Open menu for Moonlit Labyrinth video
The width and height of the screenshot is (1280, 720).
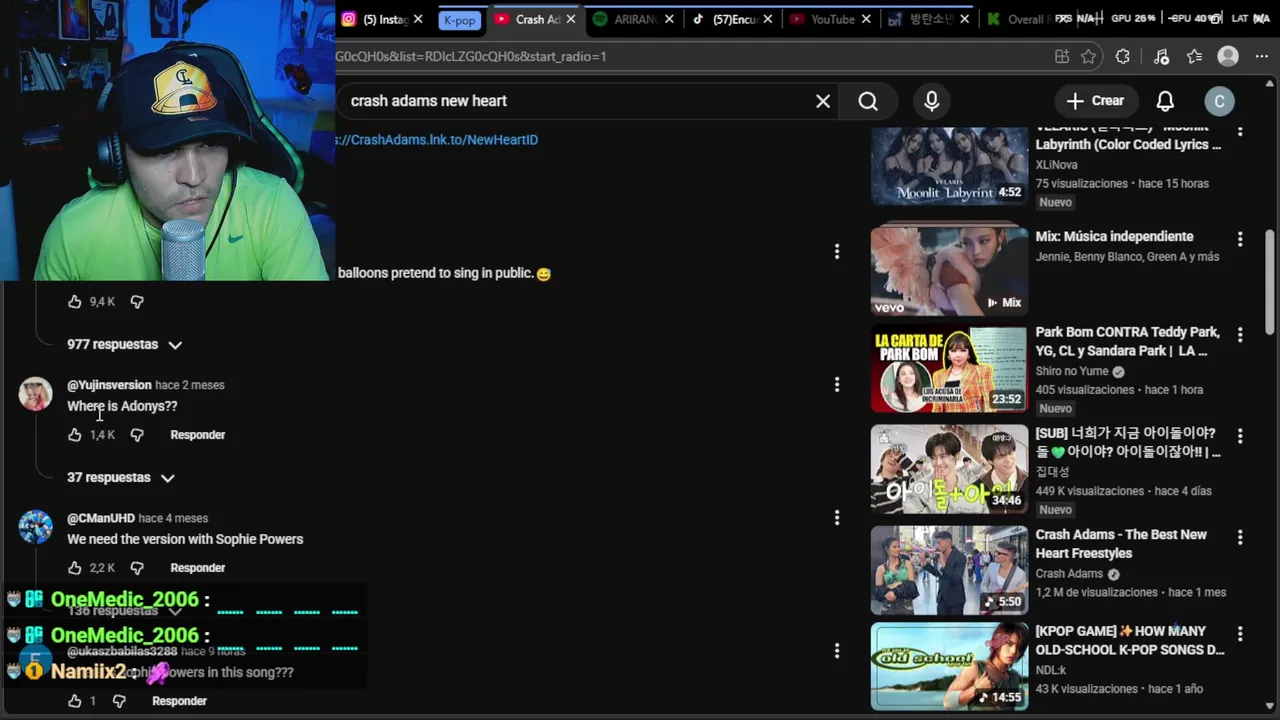(x=1240, y=131)
